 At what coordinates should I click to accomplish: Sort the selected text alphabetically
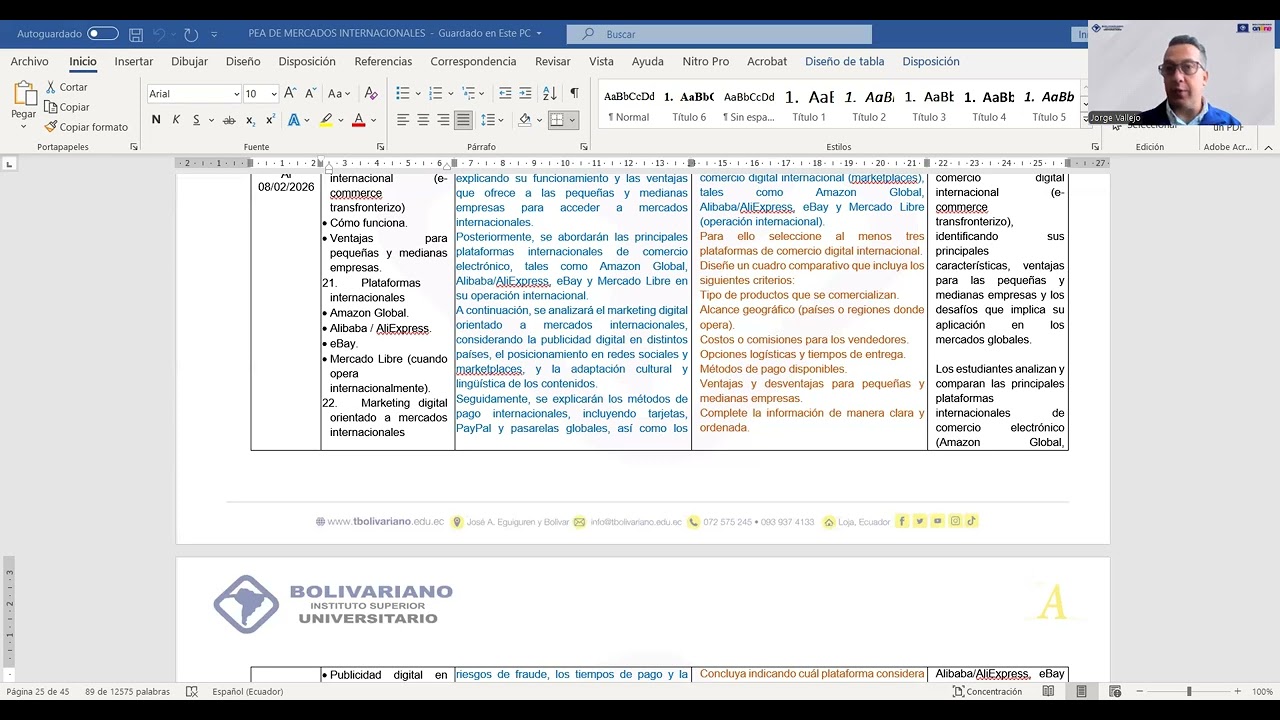550,93
